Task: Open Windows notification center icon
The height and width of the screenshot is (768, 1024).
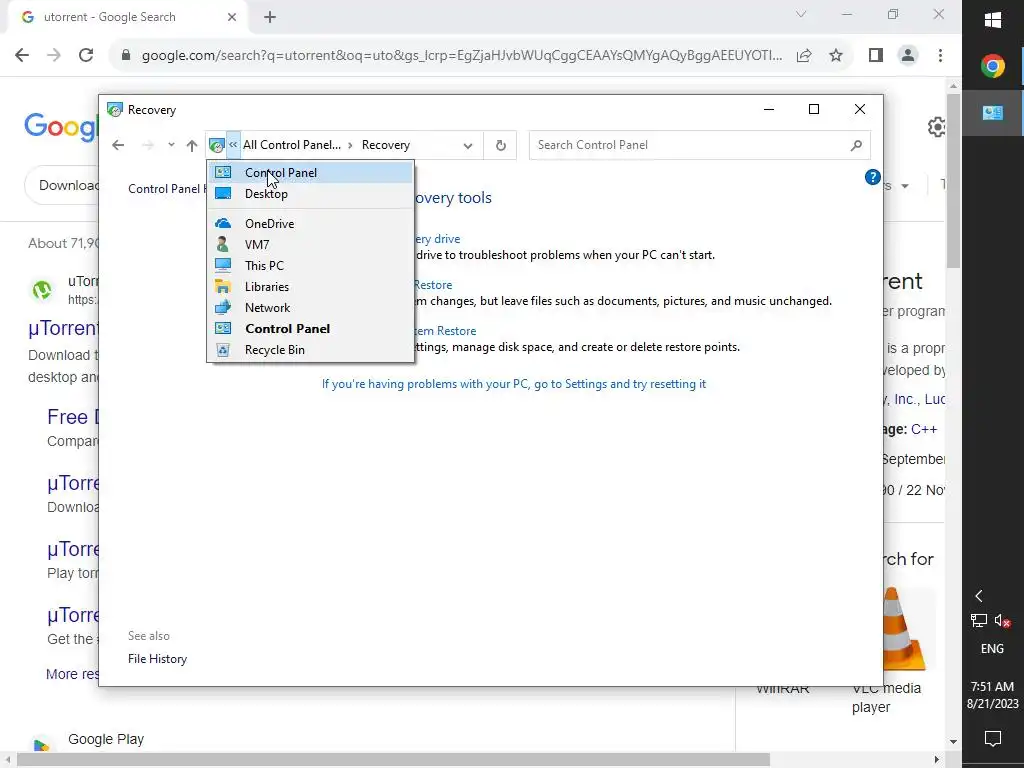Action: click(993, 739)
